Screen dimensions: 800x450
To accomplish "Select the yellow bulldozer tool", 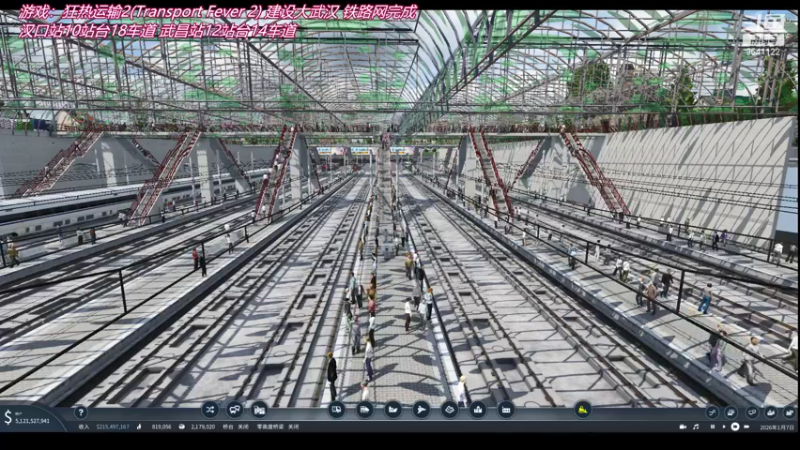I will coord(582,410).
